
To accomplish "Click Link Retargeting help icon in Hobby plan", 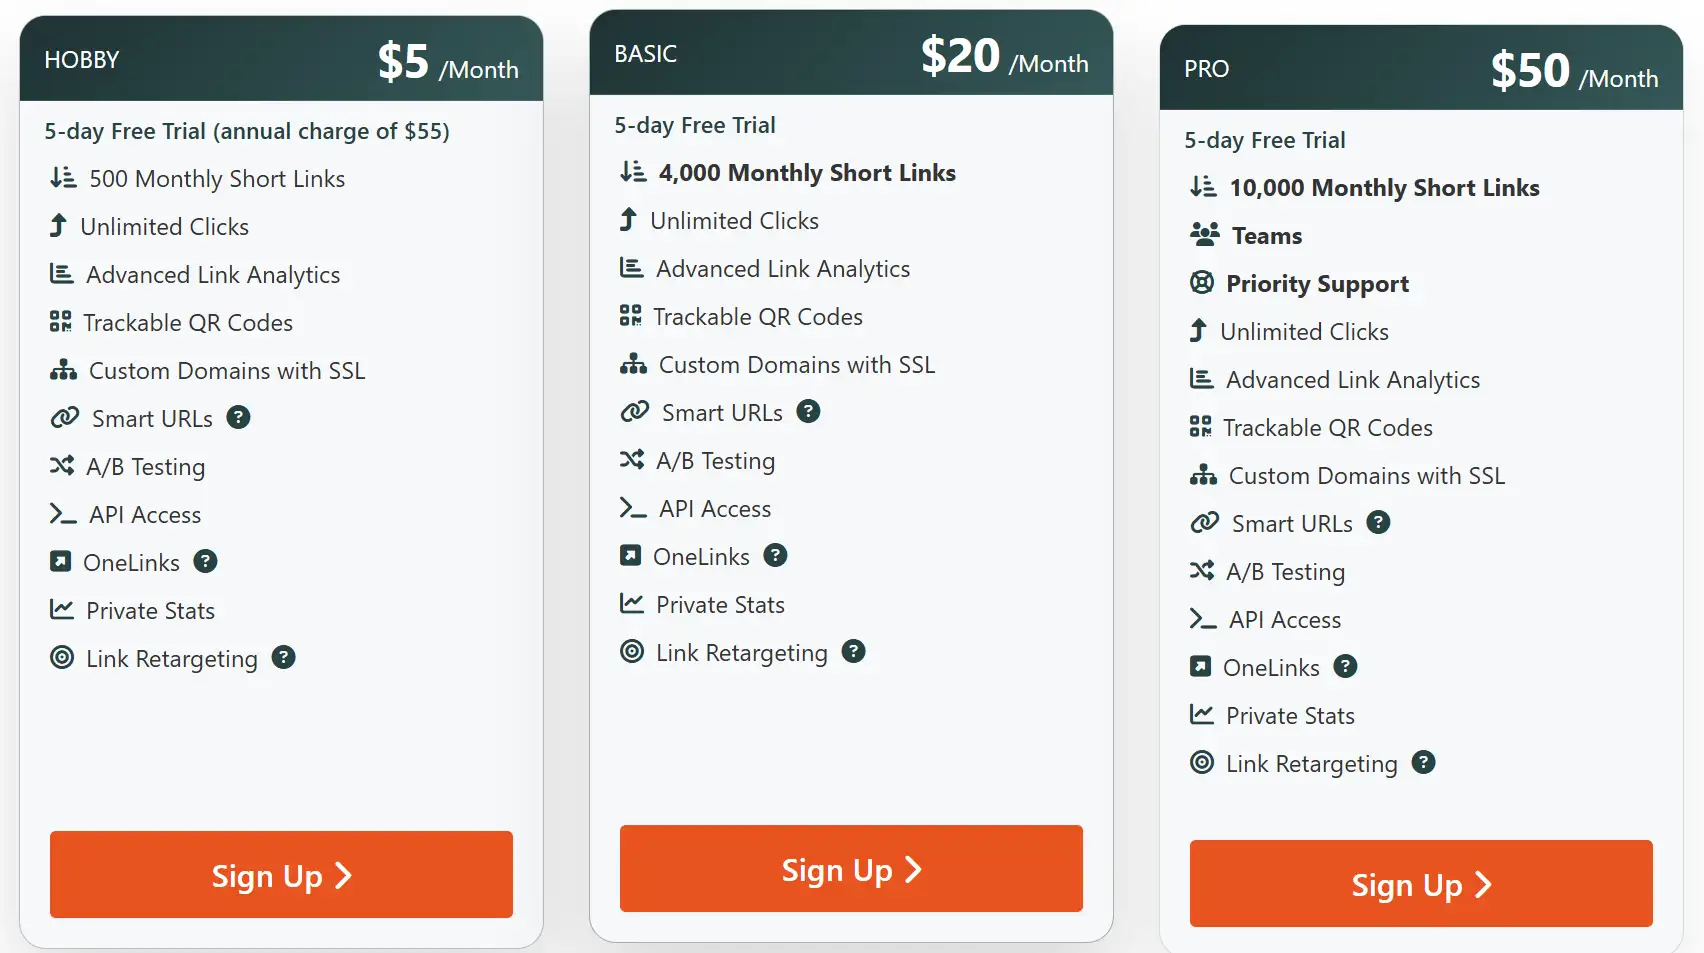I will [284, 657].
